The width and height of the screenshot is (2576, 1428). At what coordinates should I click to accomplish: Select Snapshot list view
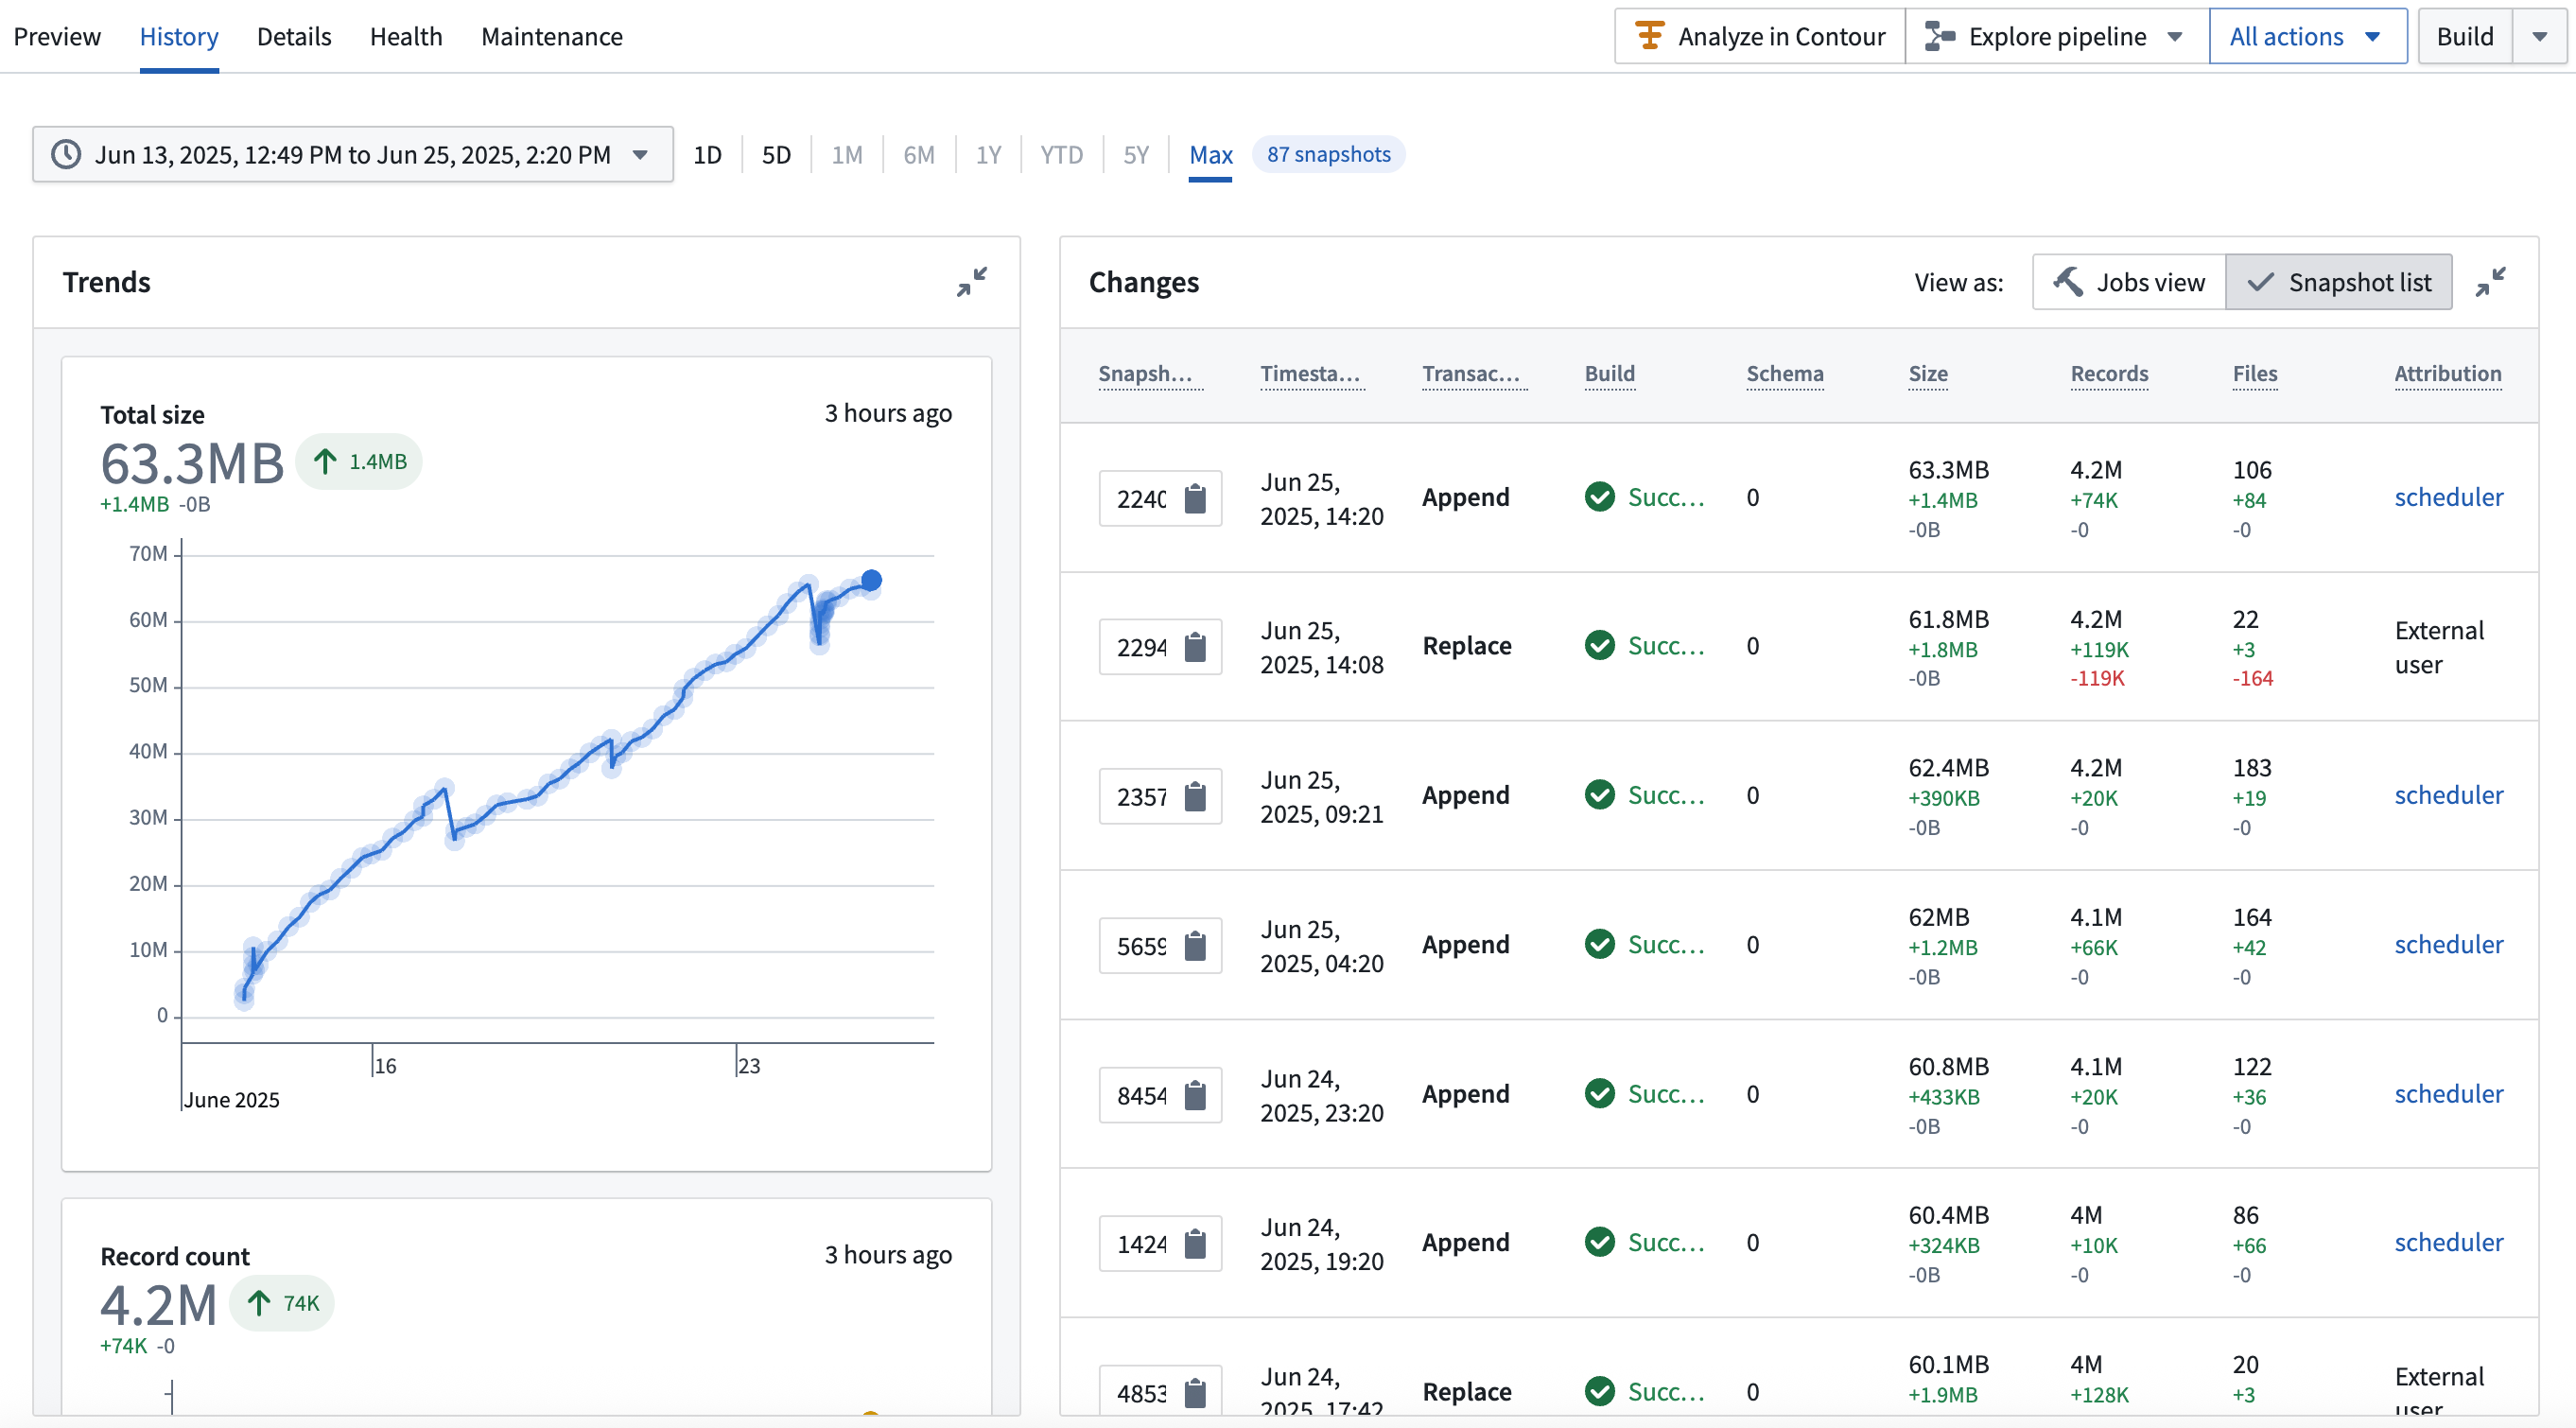(2338, 282)
